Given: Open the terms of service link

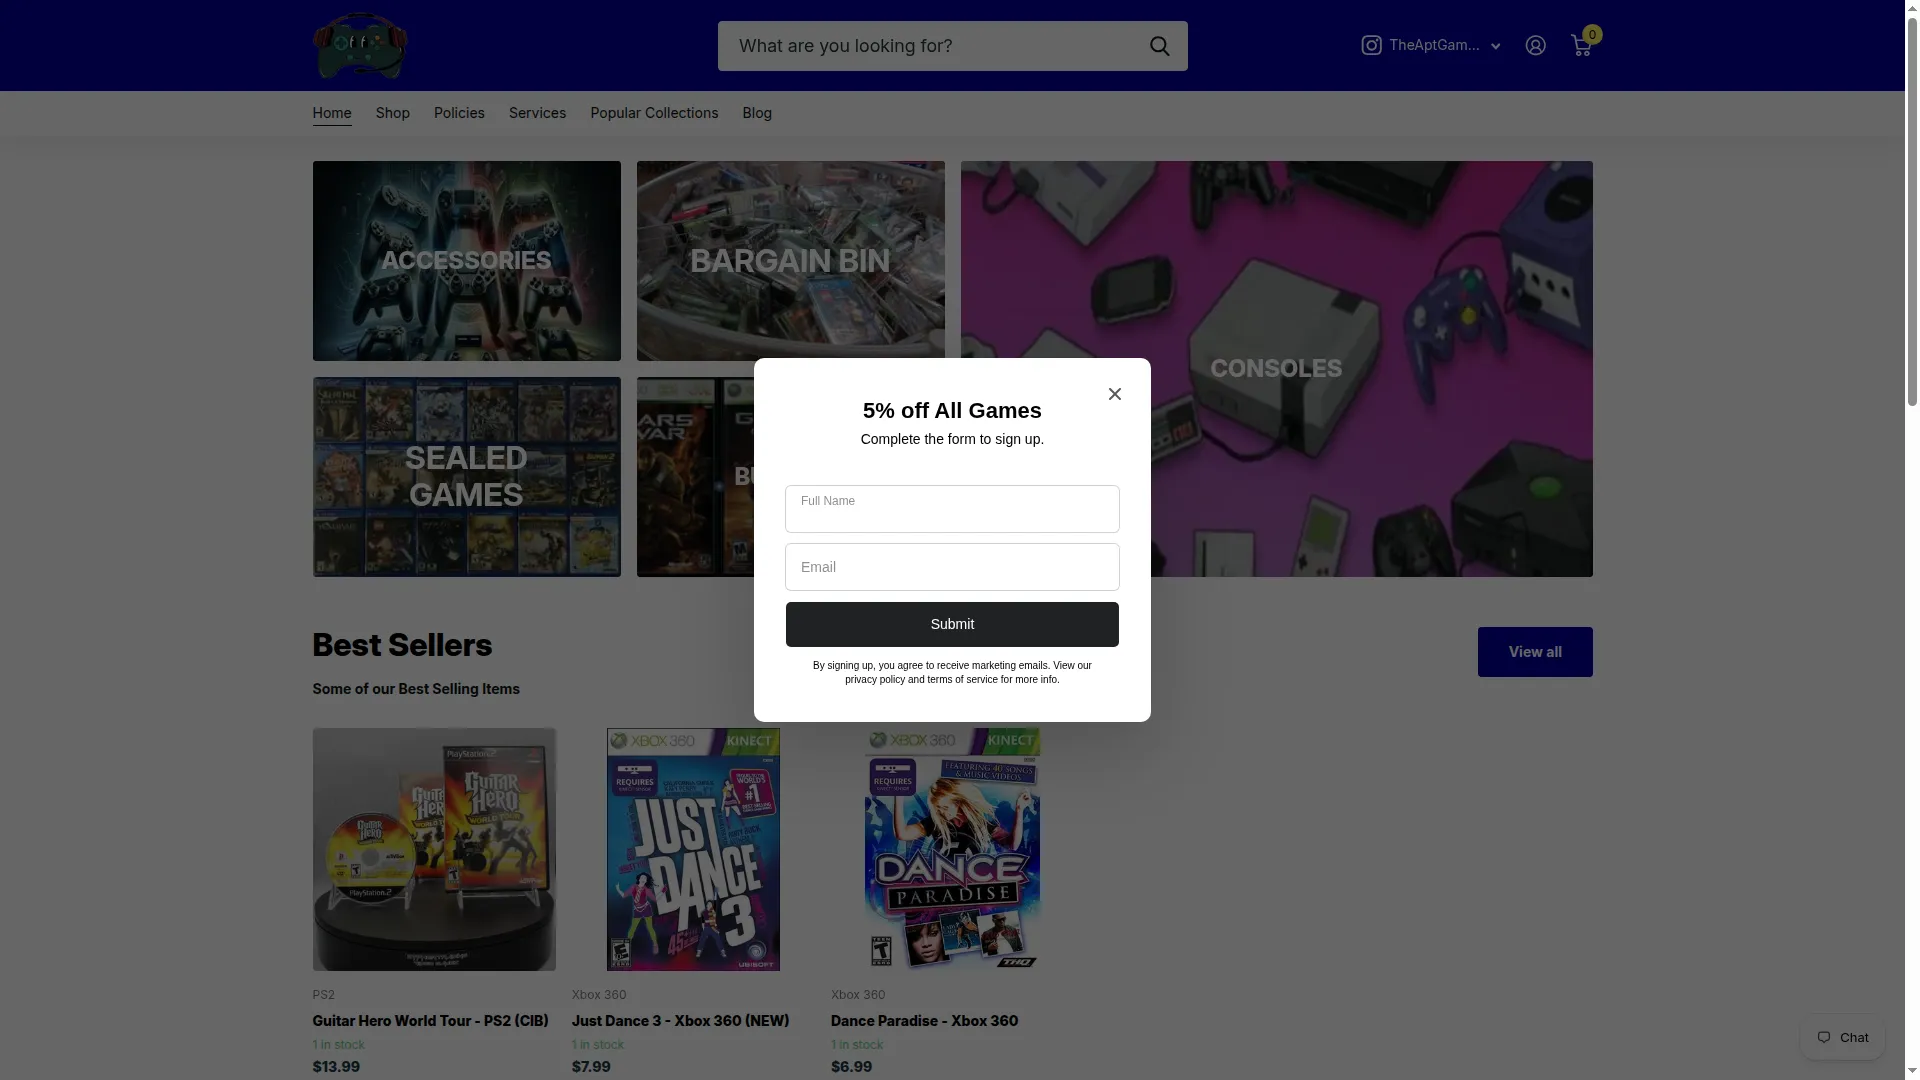Looking at the screenshot, I should tap(962, 680).
